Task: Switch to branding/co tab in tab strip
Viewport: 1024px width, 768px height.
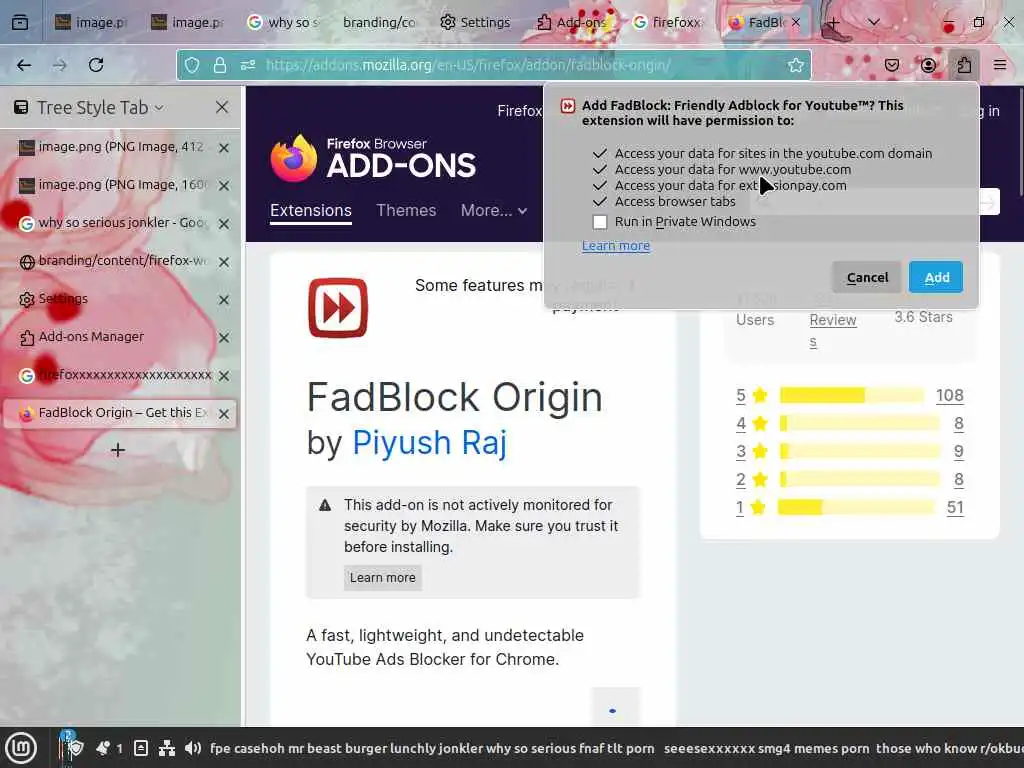Action: click(379, 23)
